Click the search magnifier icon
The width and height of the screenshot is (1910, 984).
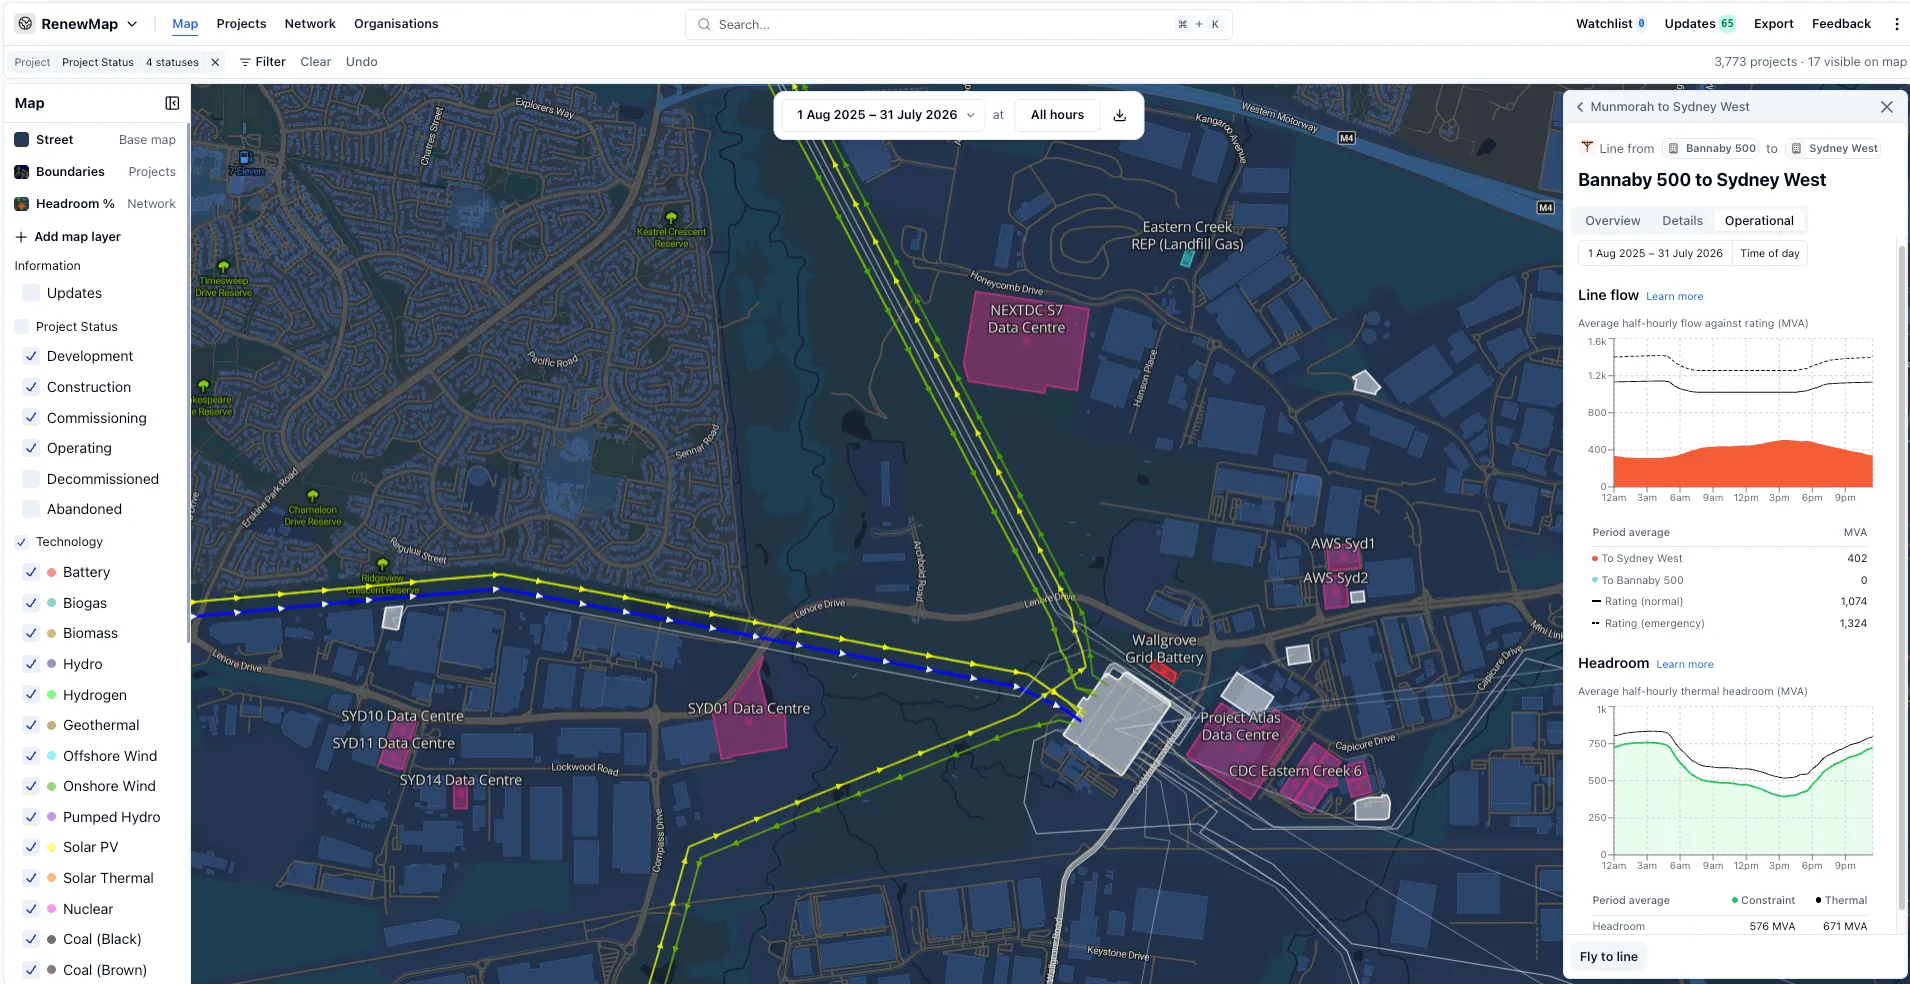coord(704,24)
